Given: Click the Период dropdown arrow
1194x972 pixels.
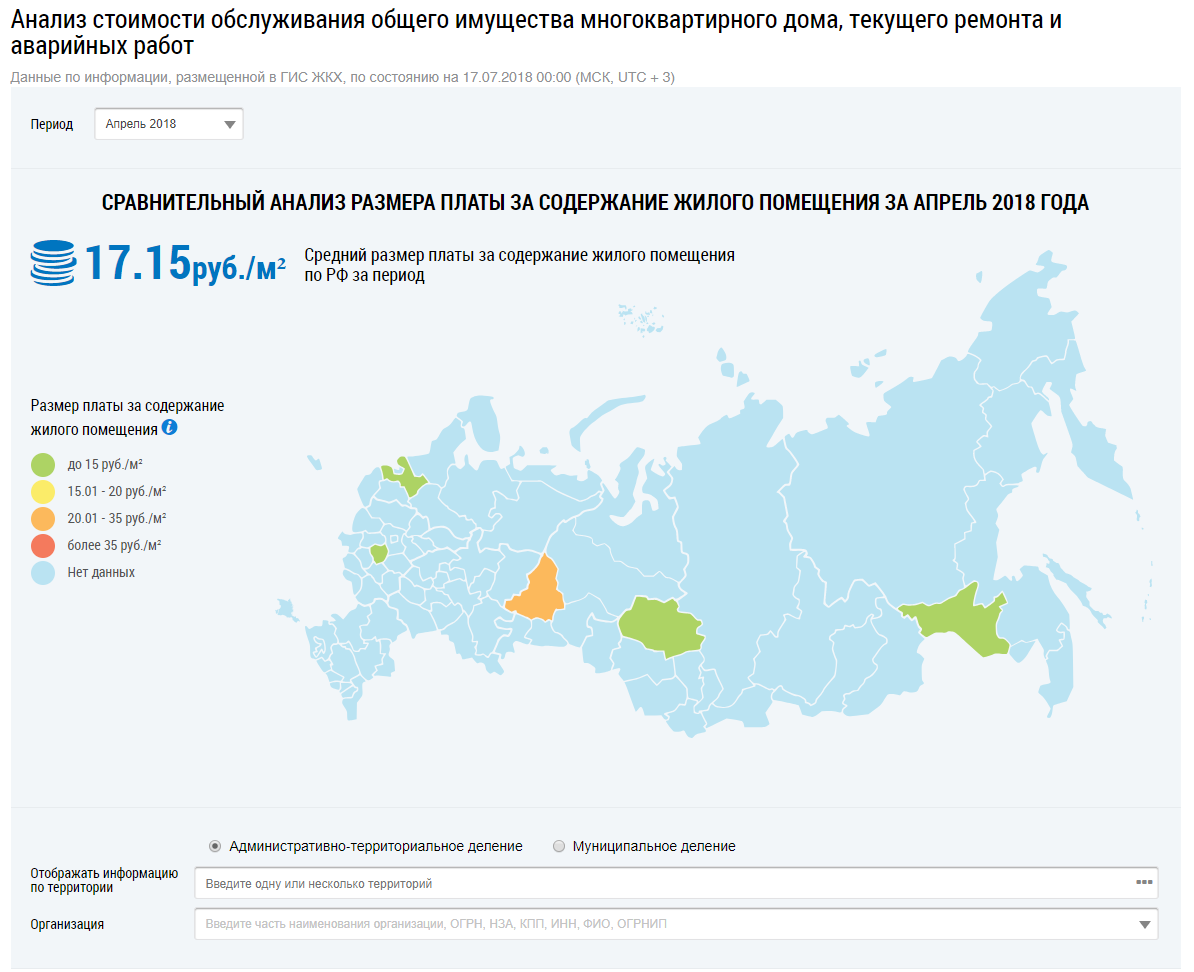Looking at the screenshot, I should (x=229, y=125).
